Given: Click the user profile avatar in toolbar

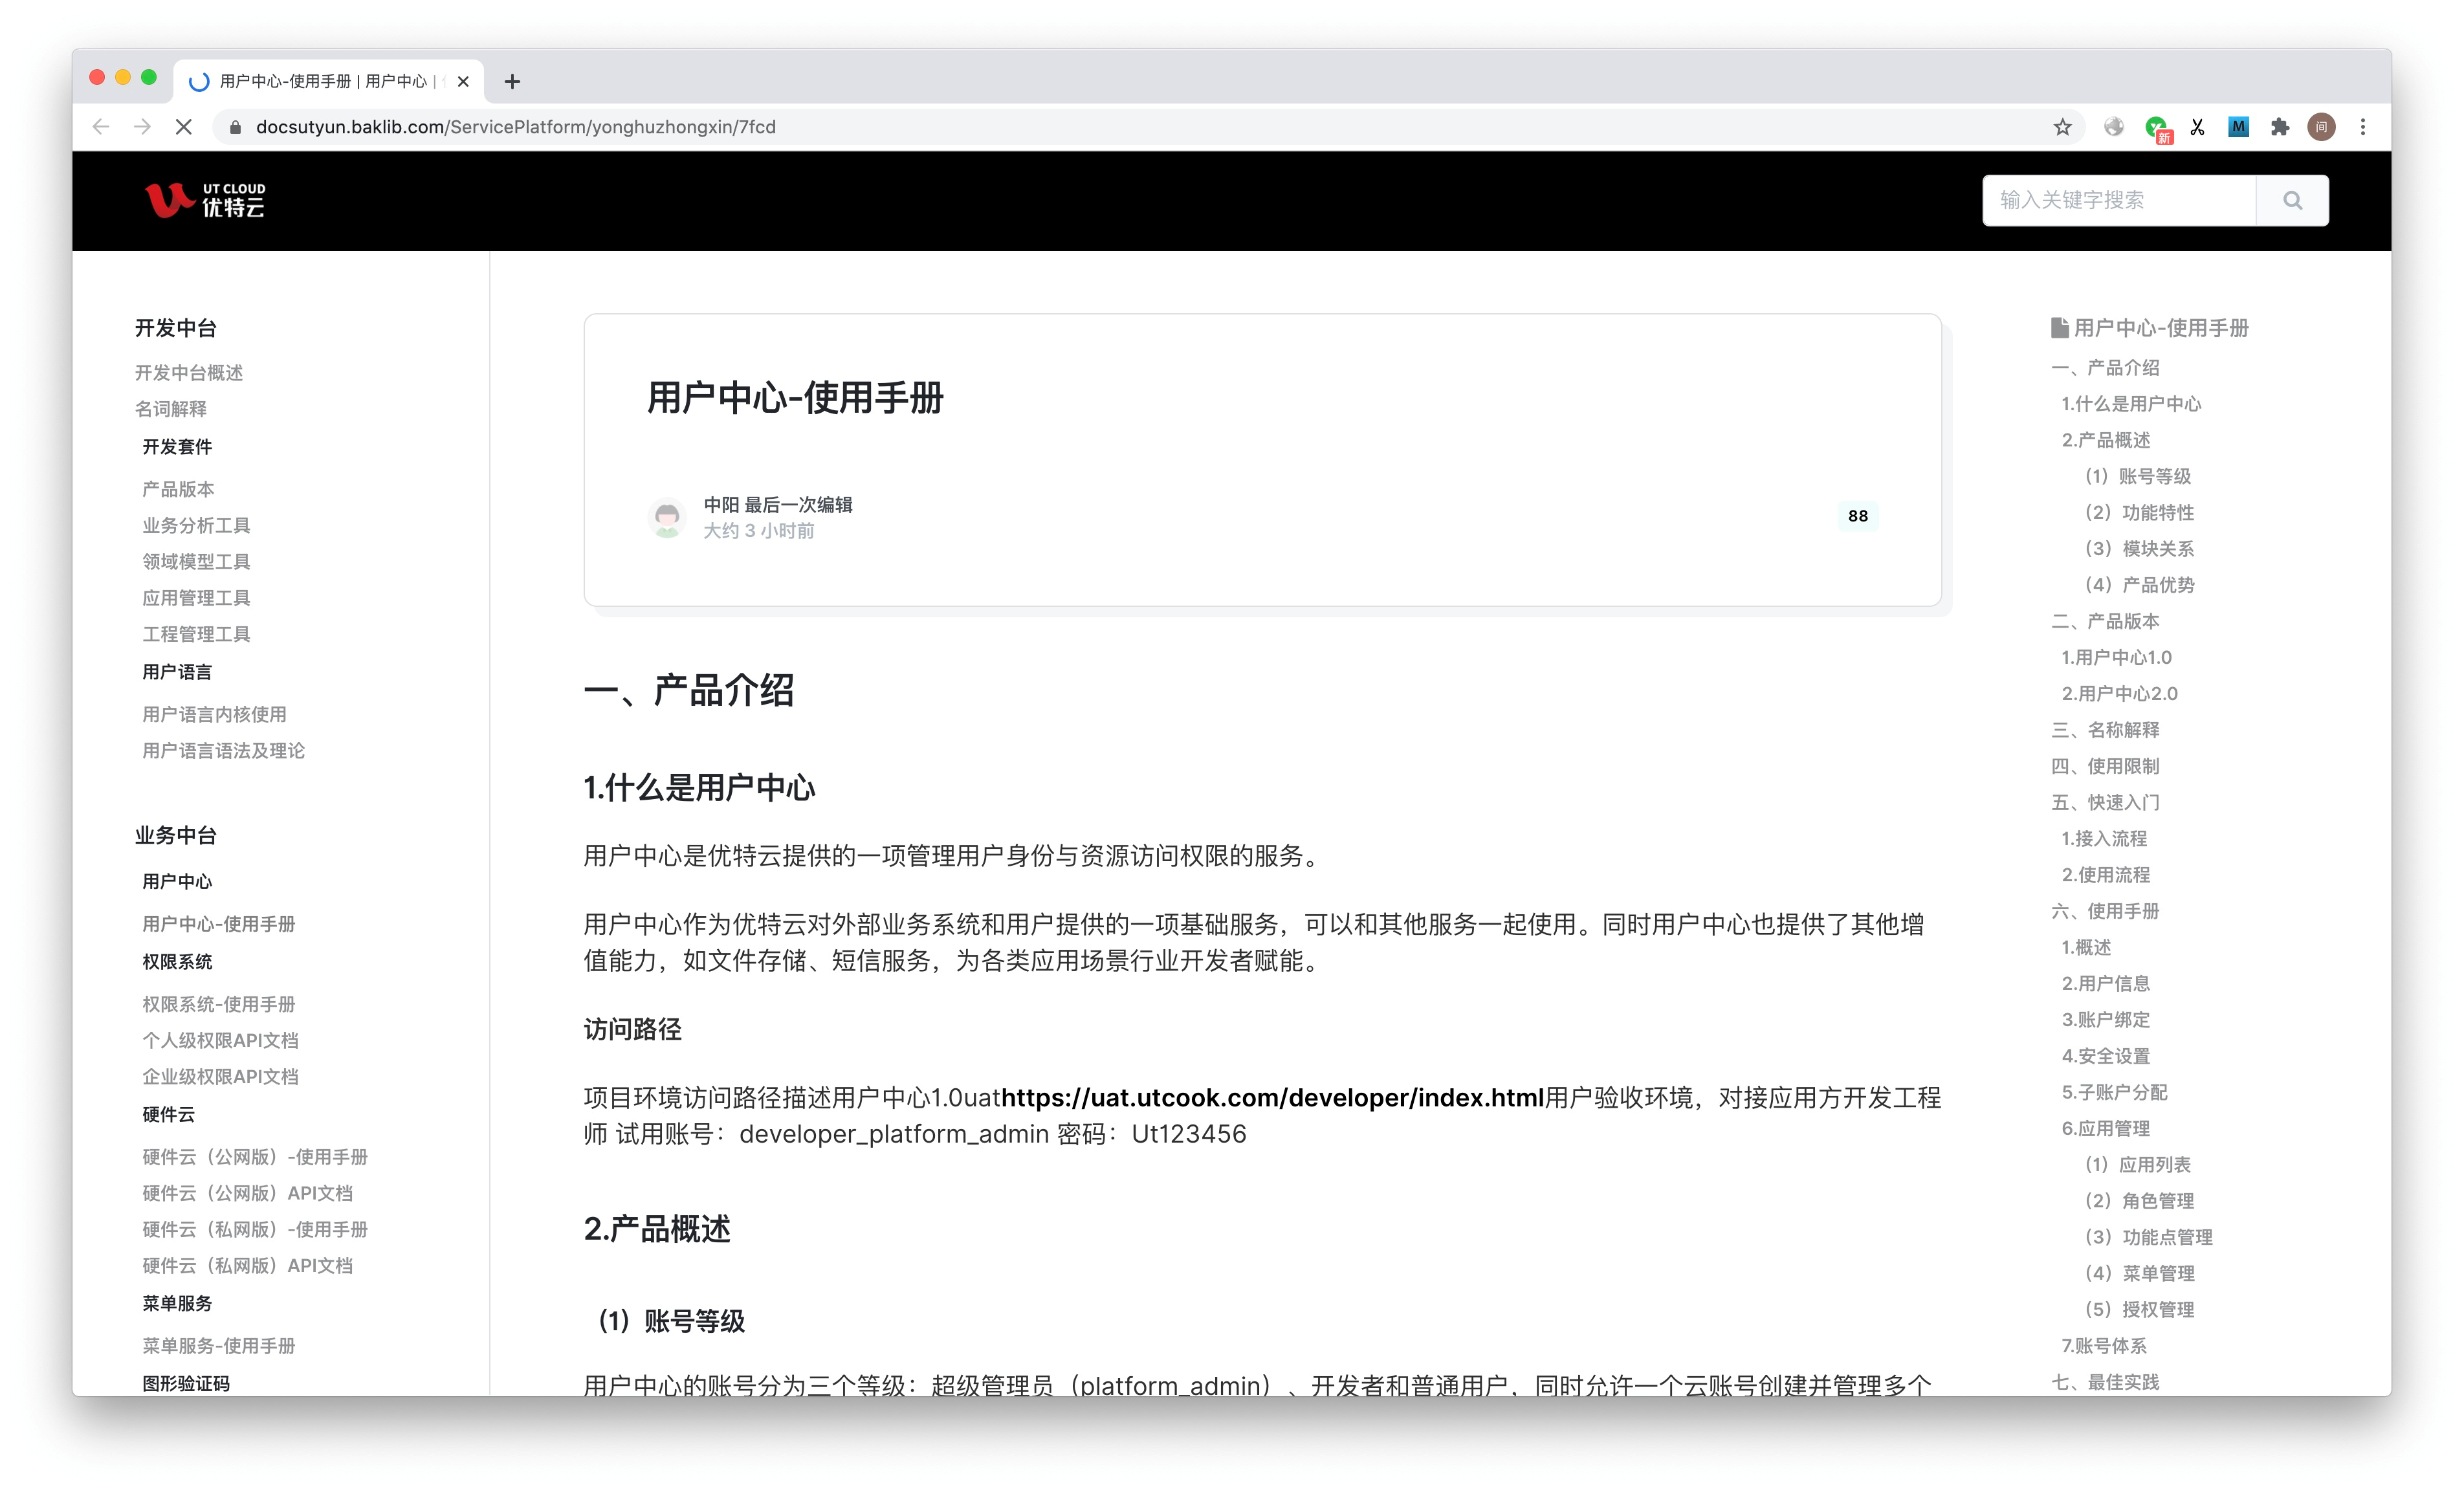Looking at the screenshot, I should click(2321, 127).
